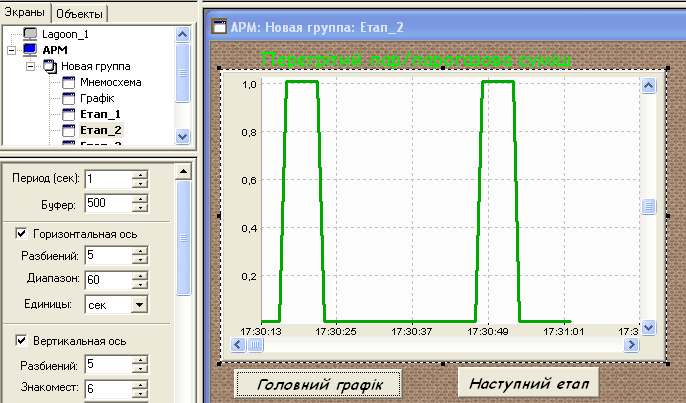This screenshot has width=686, height=403.
Task: Click chart vertical scroll down arrow
Action: [648, 327]
